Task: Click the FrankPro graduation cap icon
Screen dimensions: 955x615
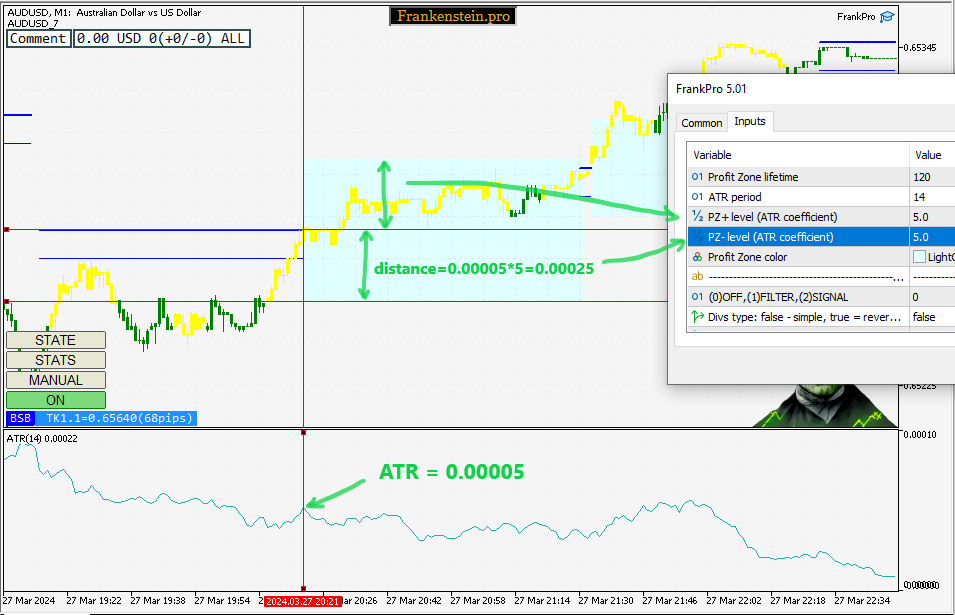Action: pos(887,17)
